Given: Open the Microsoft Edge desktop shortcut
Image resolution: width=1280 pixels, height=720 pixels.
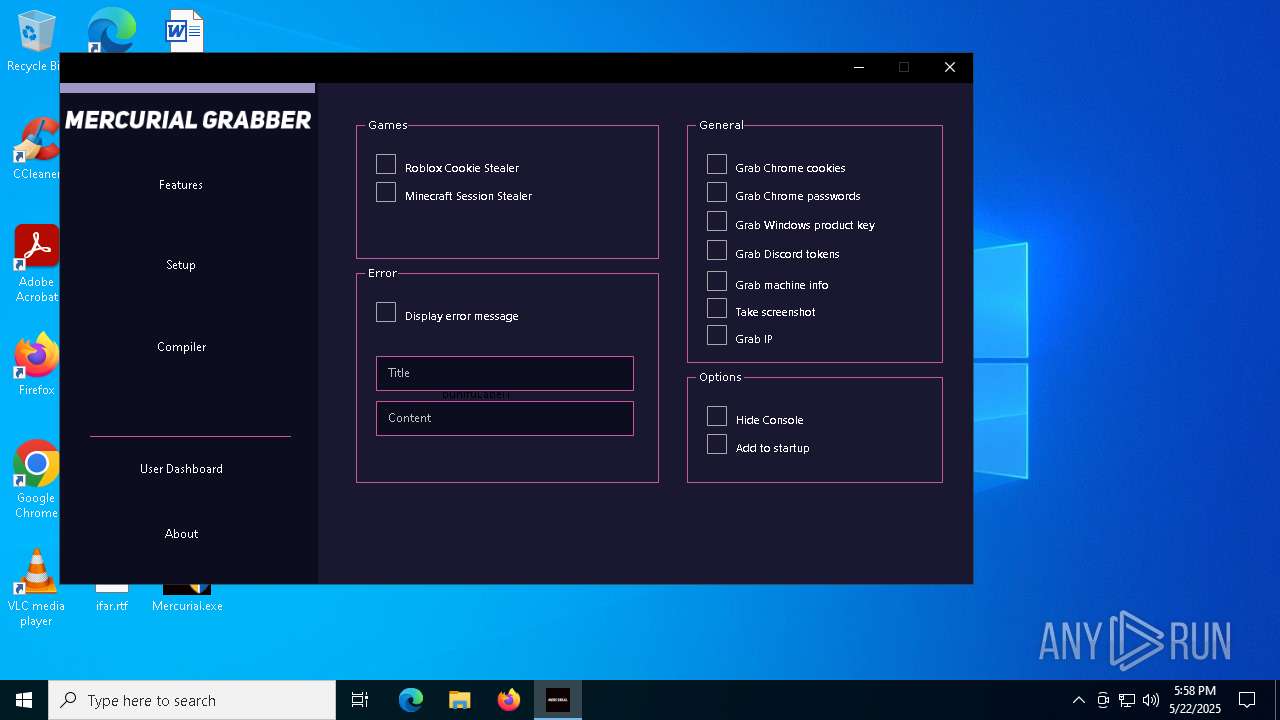Looking at the screenshot, I should 111,31.
